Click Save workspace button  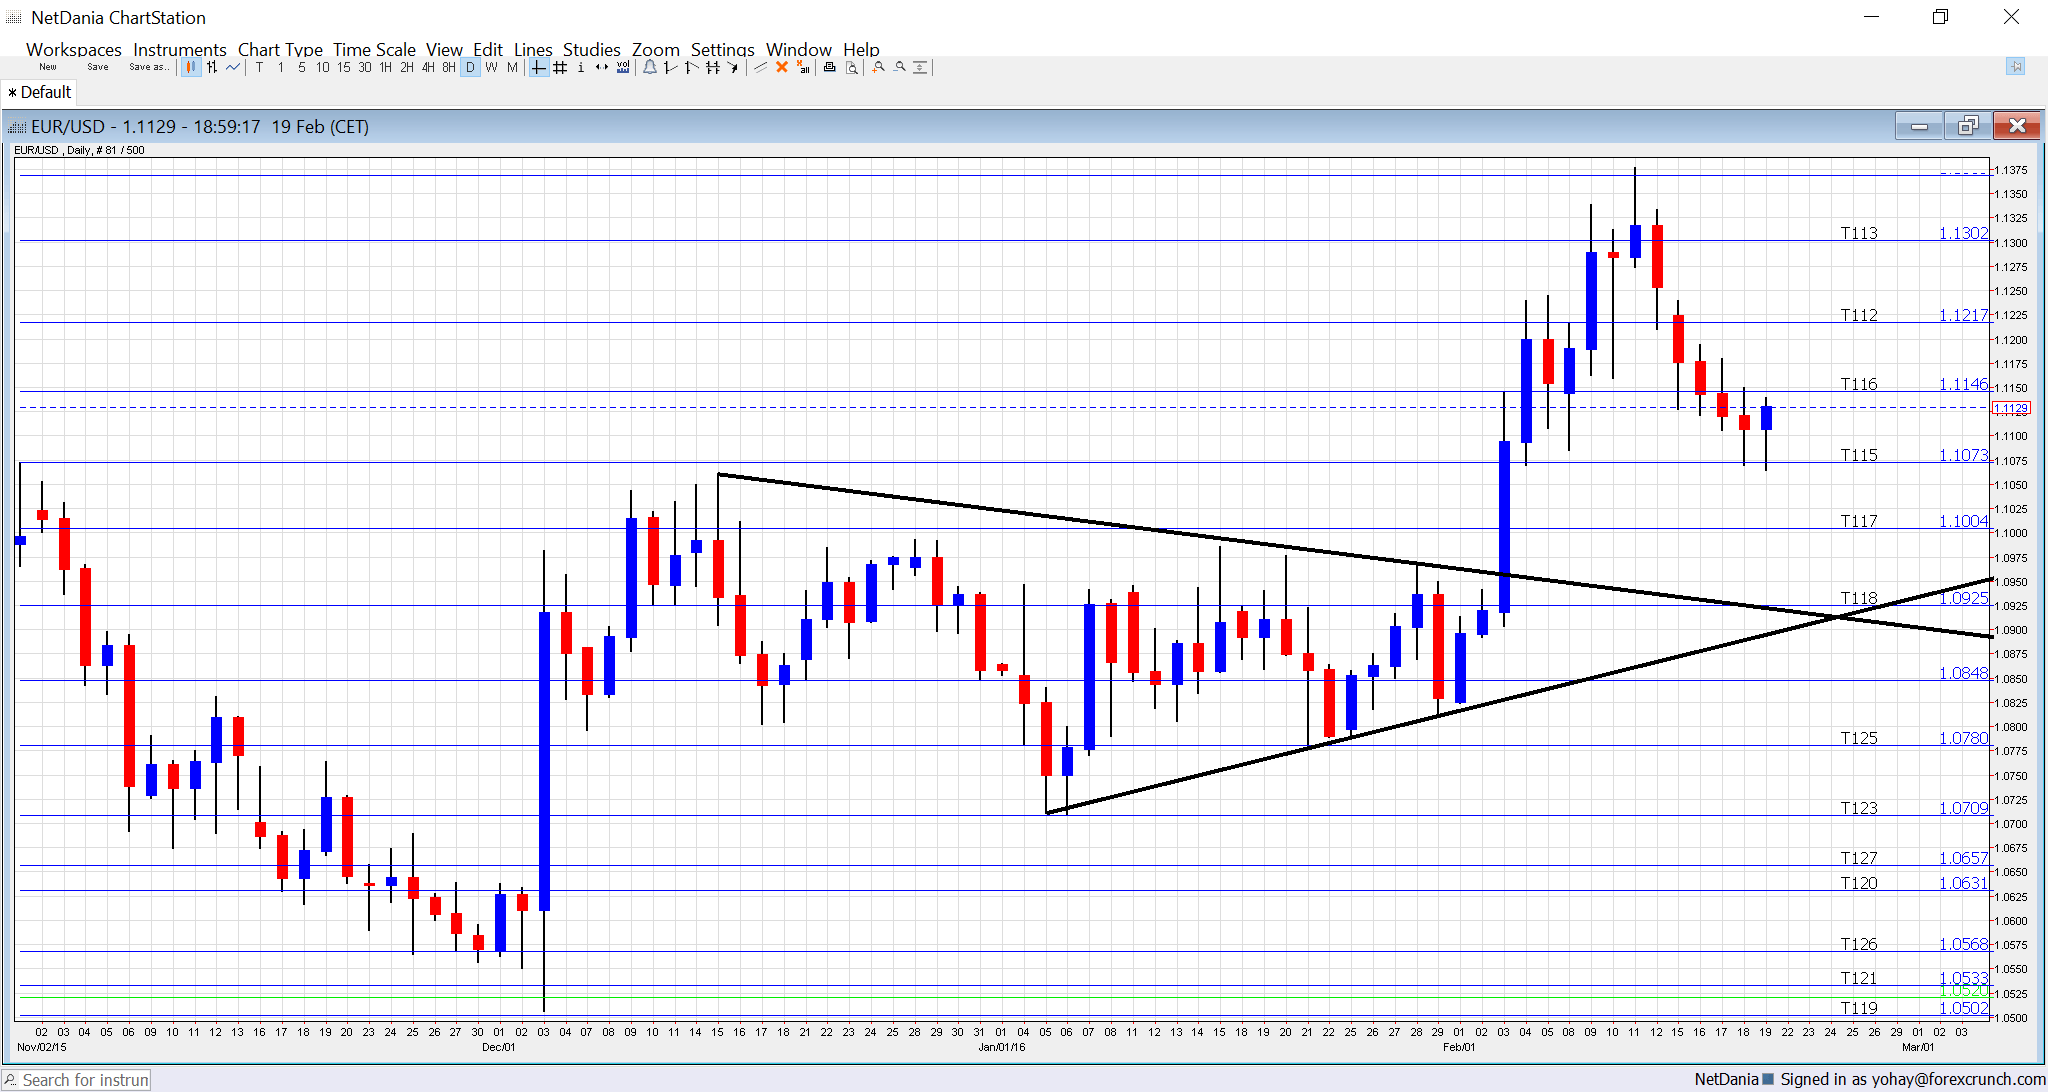tap(98, 67)
